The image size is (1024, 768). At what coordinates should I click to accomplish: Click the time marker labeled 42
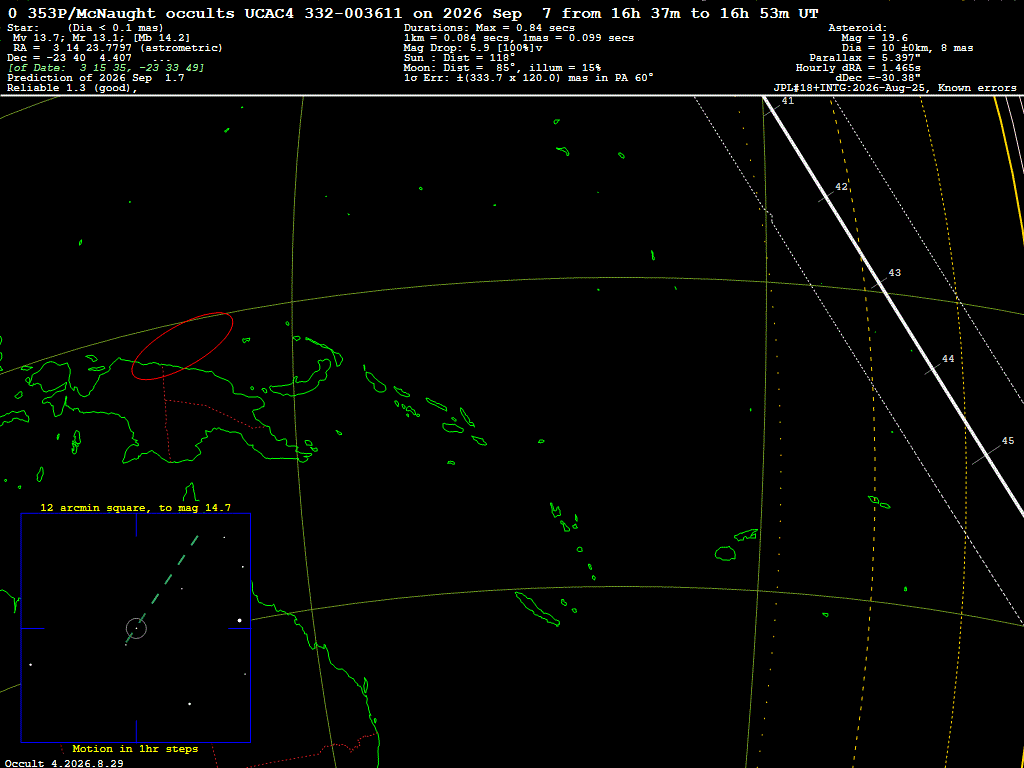[x=841, y=187]
